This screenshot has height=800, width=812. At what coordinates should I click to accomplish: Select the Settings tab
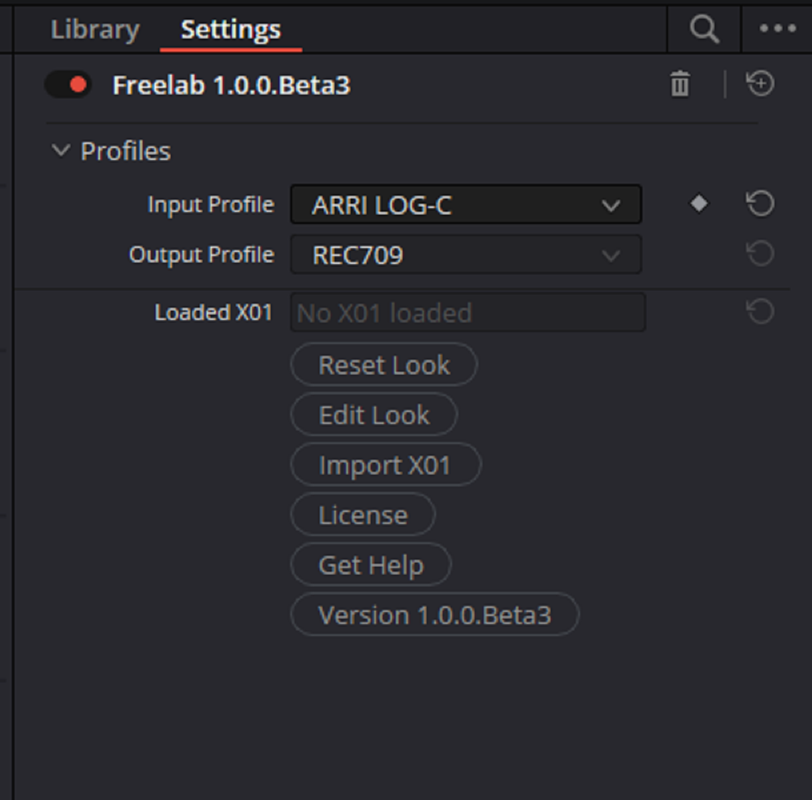[x=230, y=29]
